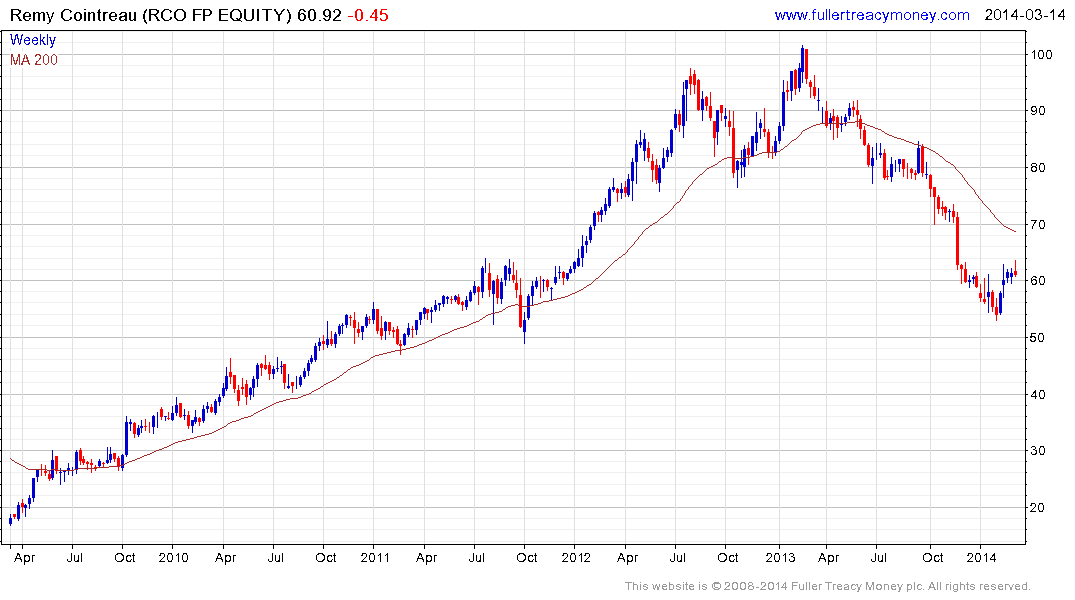Click the 50 price axis label

(1038, 337)
